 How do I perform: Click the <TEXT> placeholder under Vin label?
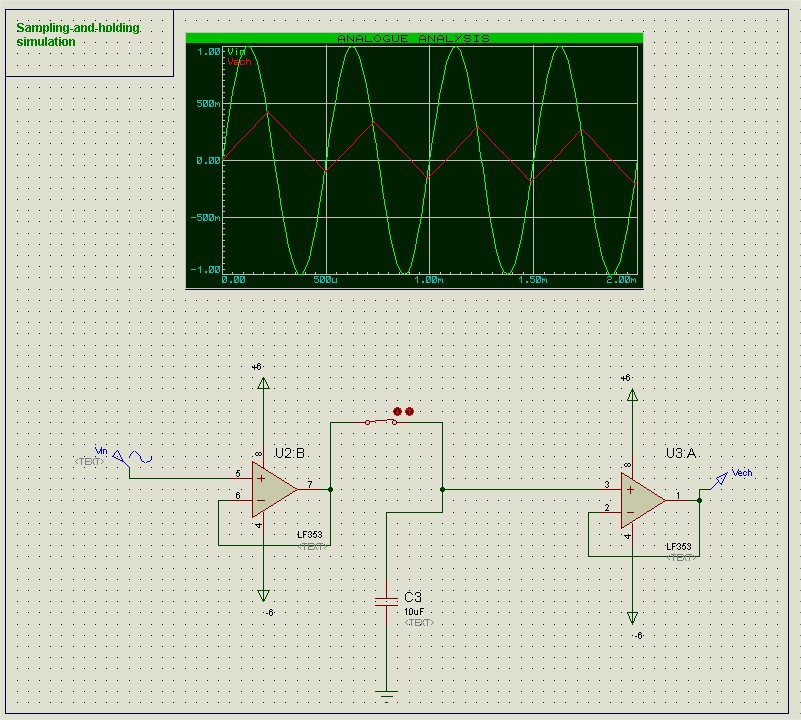(x=89, y=461)
